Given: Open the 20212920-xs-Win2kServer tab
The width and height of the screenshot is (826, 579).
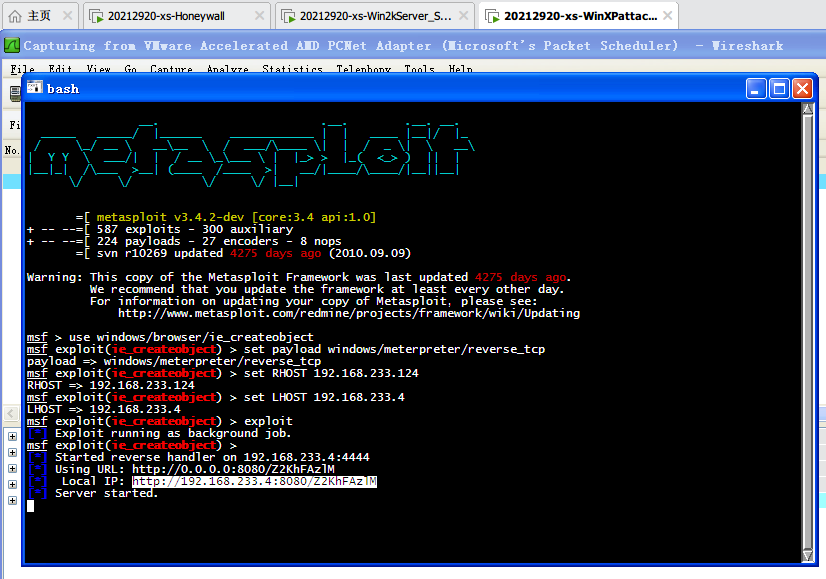Looking at the screenshot, I should [375, 16].
